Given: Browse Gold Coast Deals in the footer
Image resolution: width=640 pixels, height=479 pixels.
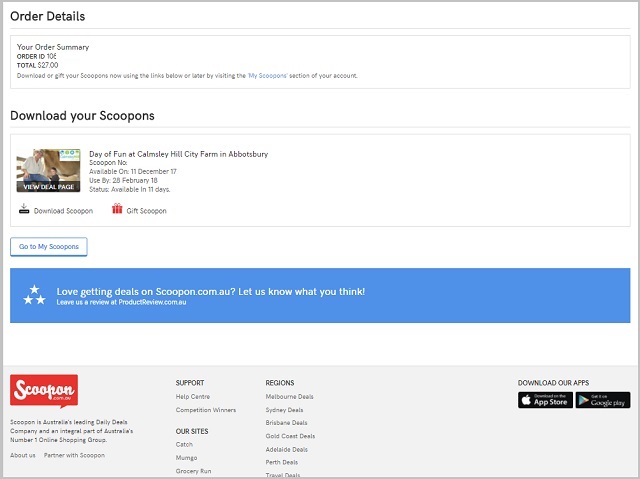Looking at the screenshot, I should (x=290, y=436).
